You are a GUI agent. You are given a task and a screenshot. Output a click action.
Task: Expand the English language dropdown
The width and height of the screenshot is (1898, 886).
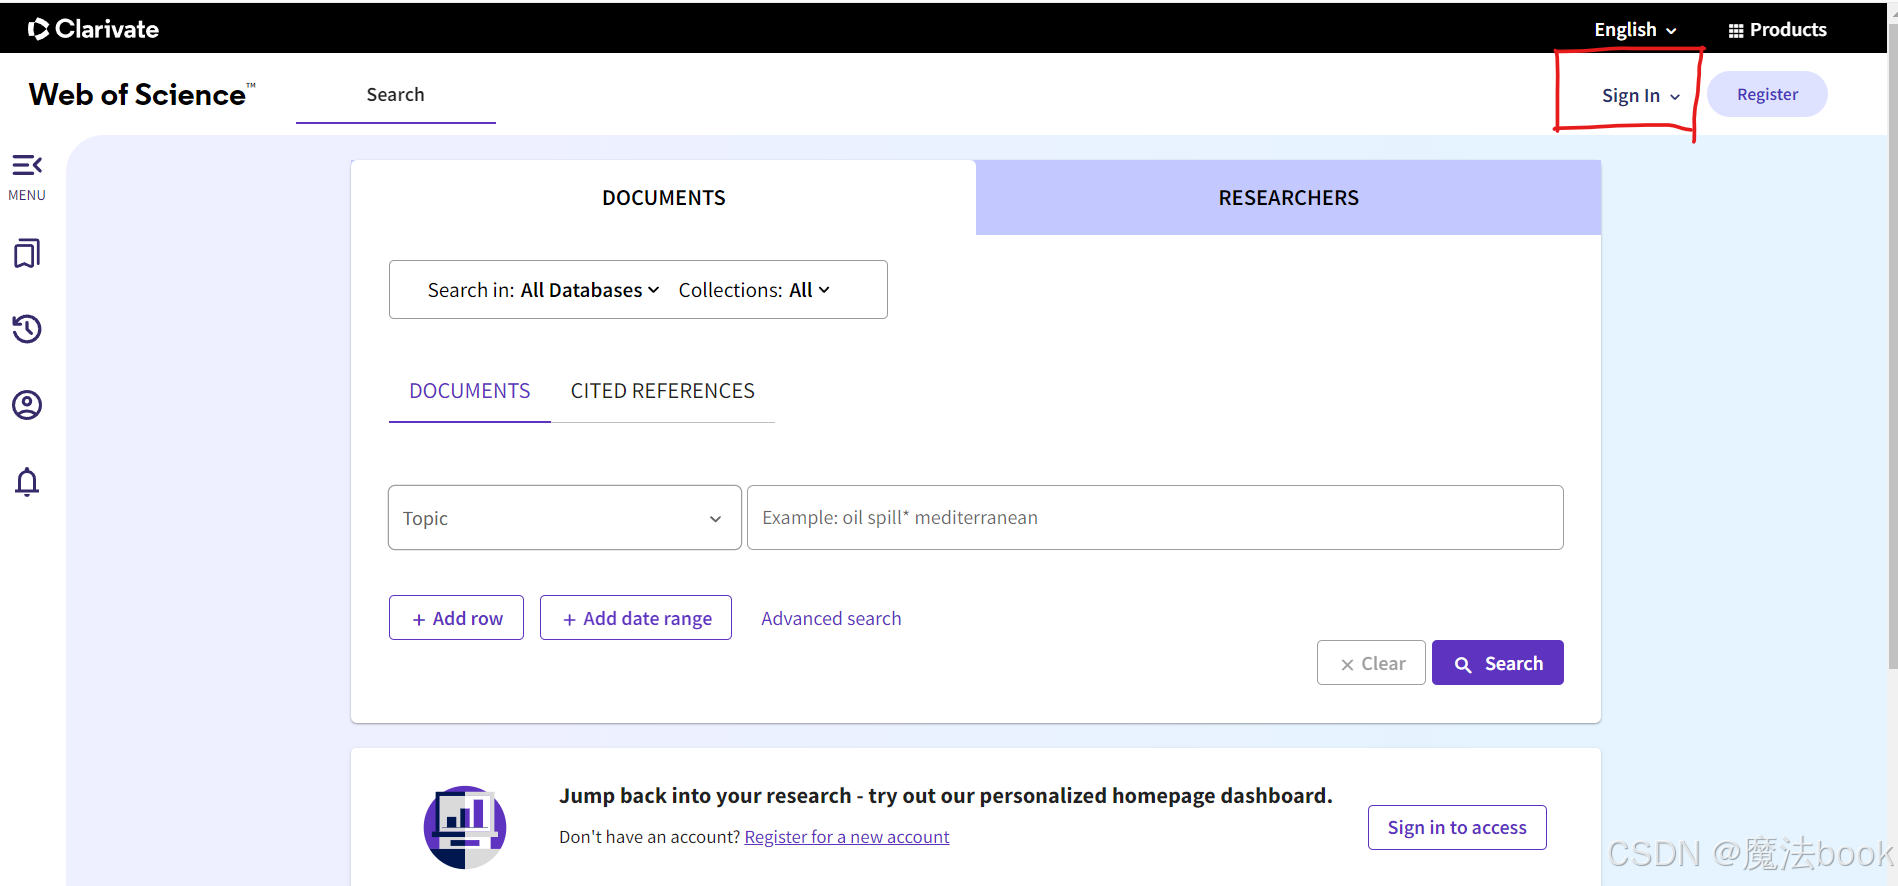pos(1635,30)
